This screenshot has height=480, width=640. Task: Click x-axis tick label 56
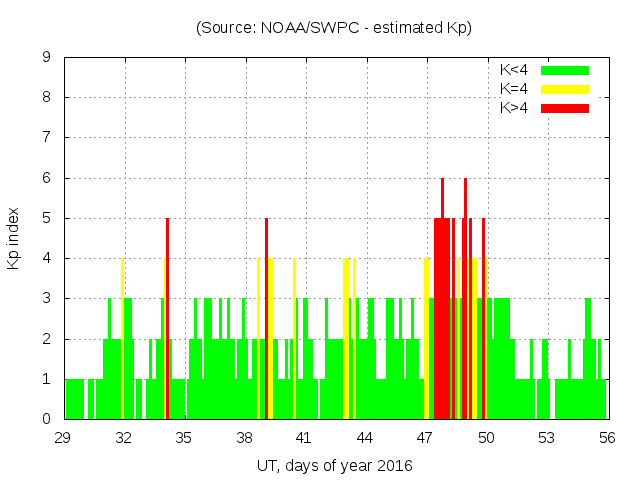tap(606, 438)
